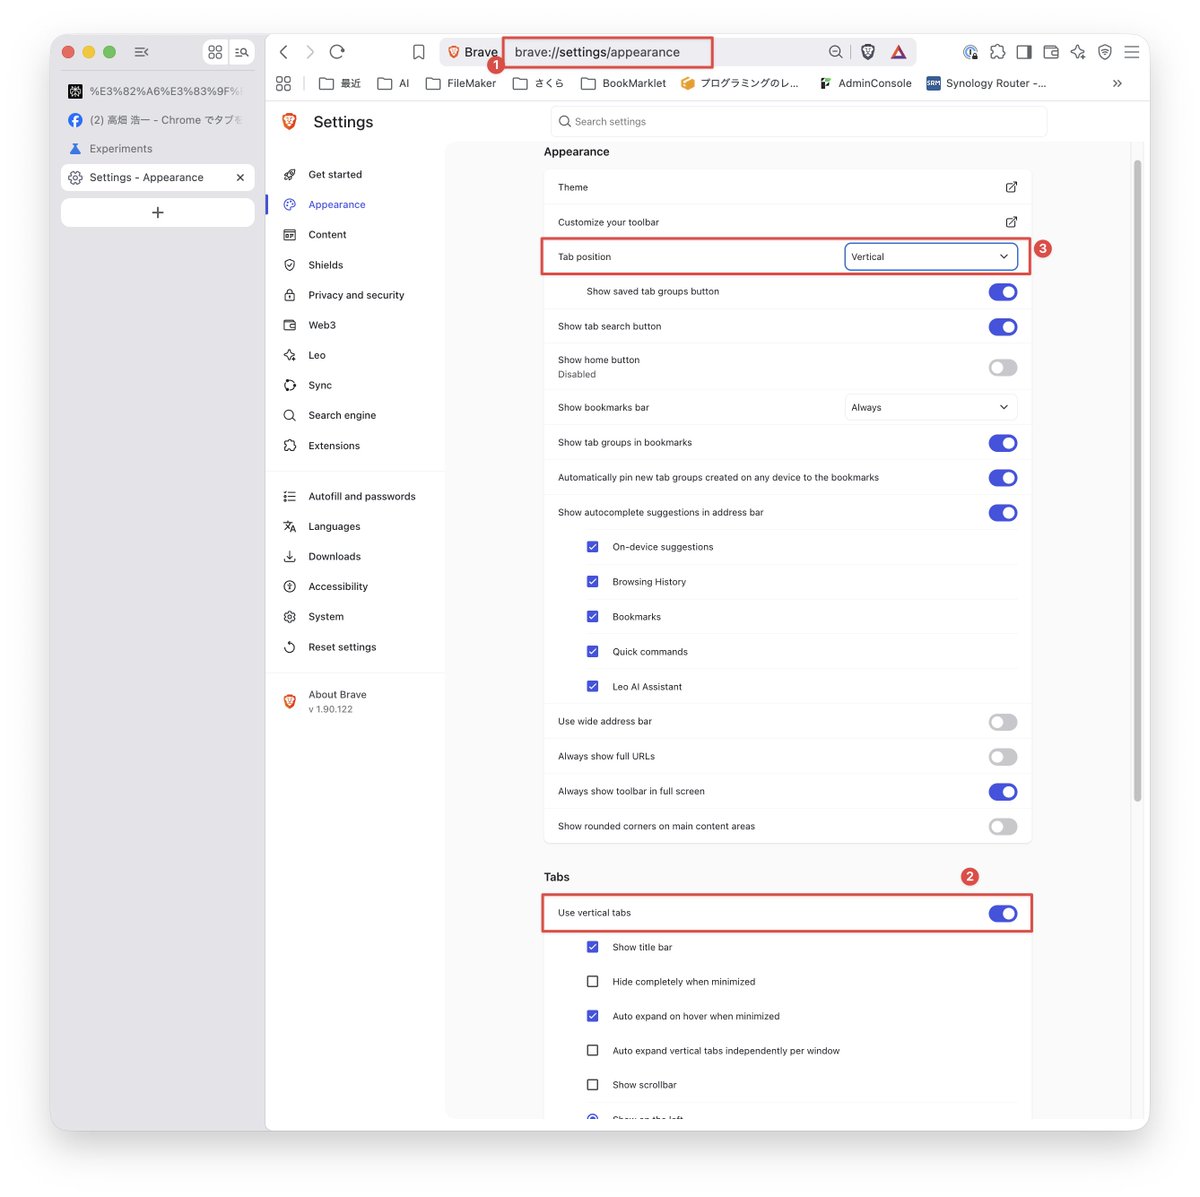1200x1197 pixels.
Task: Open the Reset settings section
Action: [x=342, y=647]
